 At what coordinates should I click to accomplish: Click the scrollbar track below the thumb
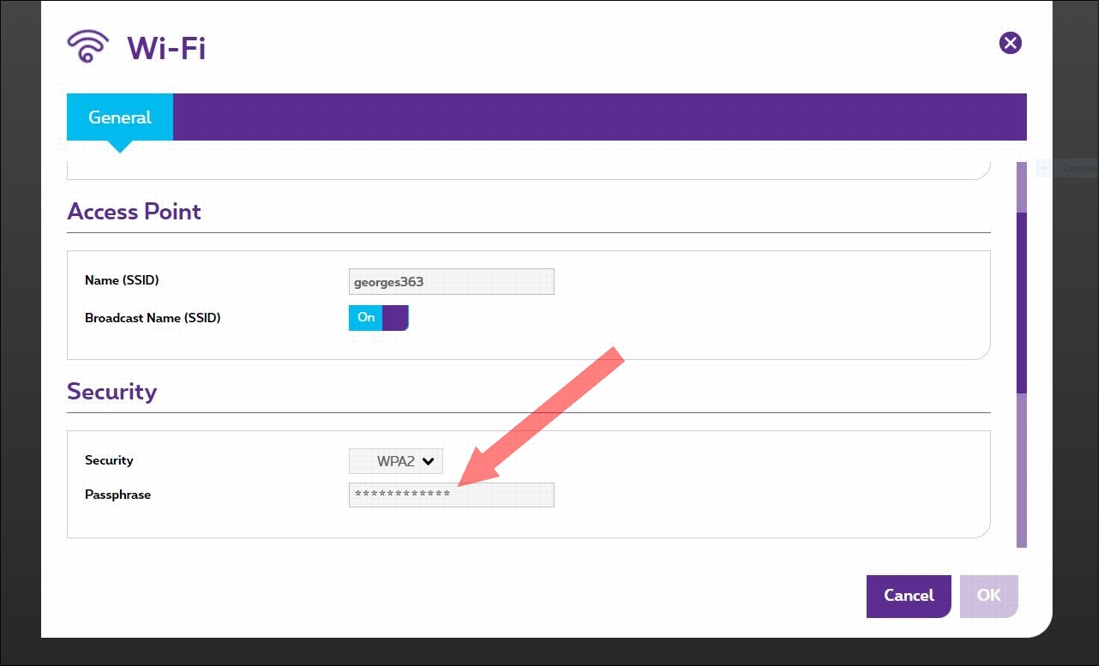coord(1021,470)
